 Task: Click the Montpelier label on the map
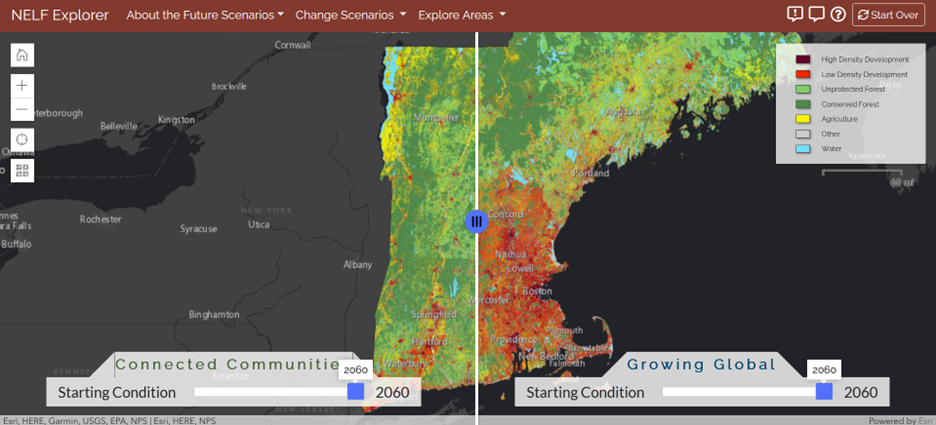[x=437, y=118]
